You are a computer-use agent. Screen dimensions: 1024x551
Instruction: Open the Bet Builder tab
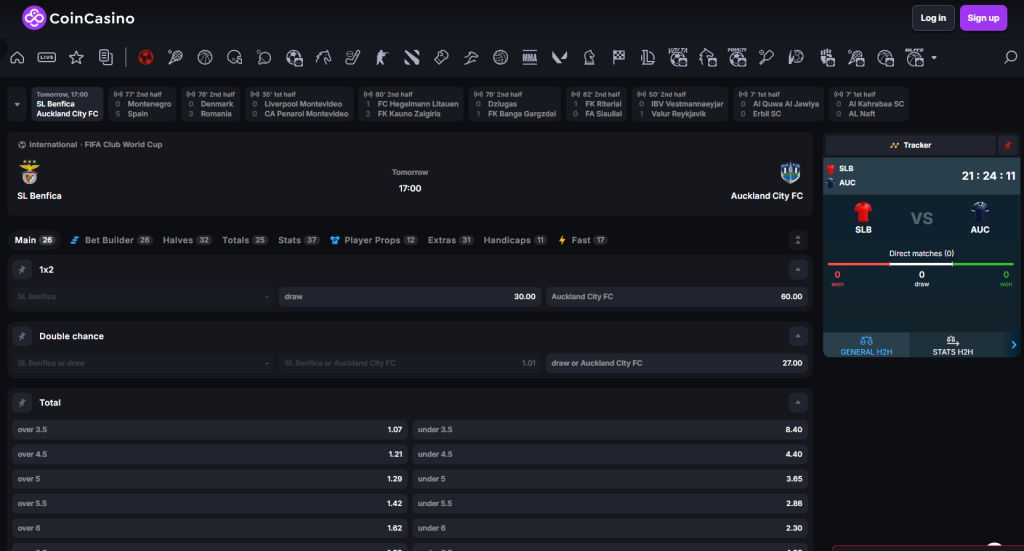pos(111,240)
